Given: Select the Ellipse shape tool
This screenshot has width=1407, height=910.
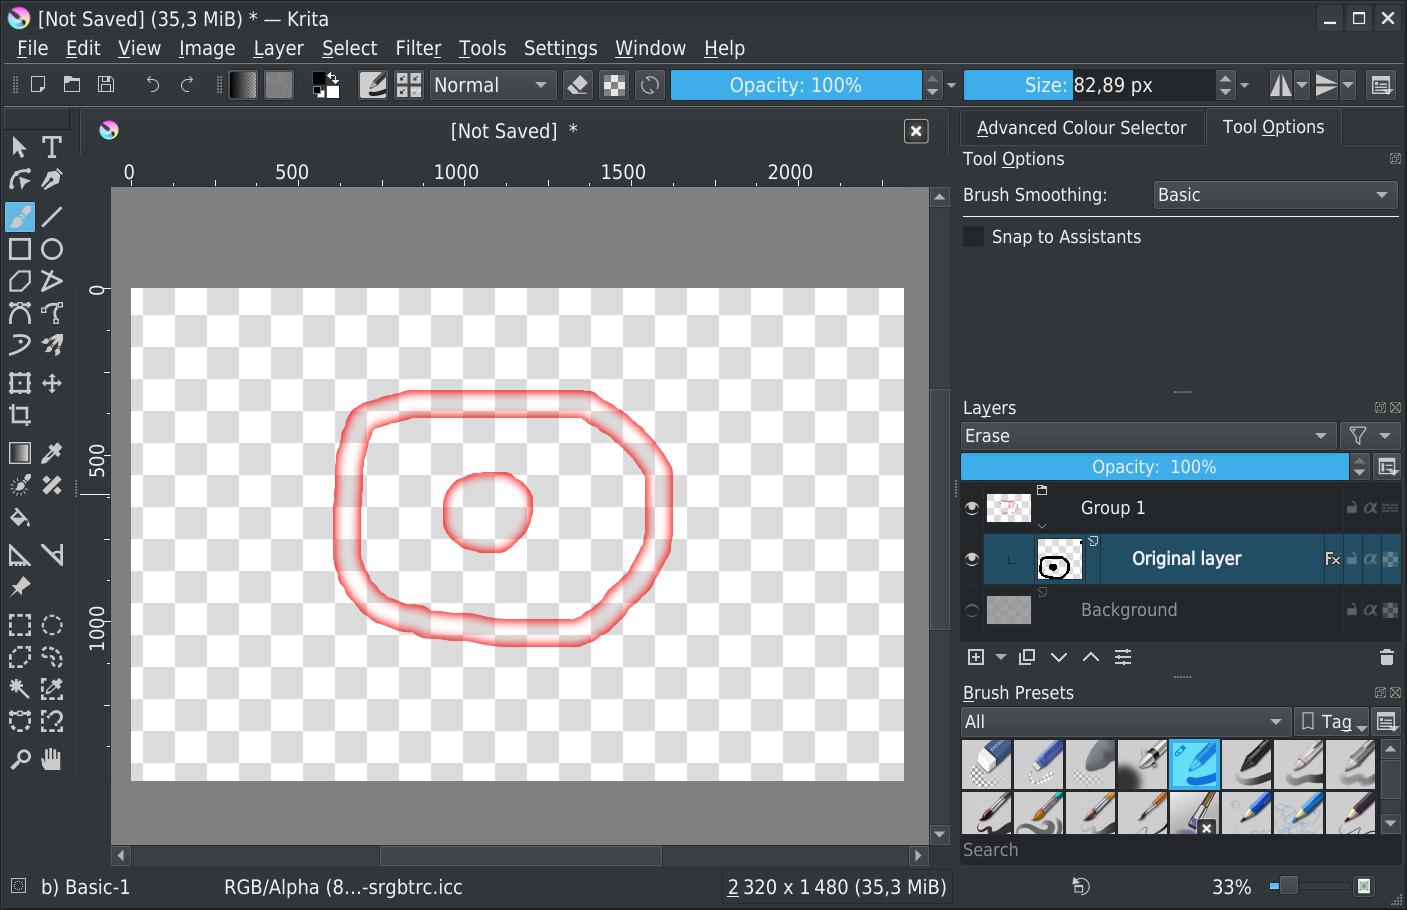Looking at the screenshot, I should point(52,249).
